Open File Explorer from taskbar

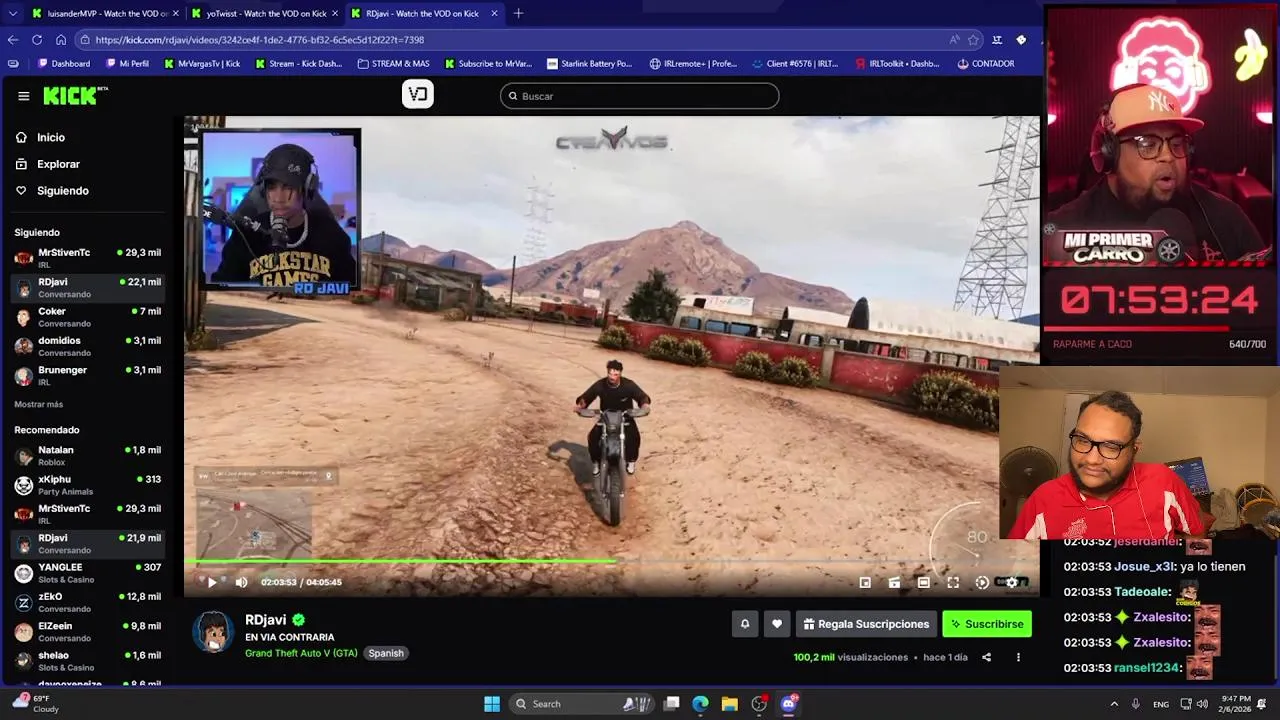pyautogui.click(x=729, y=704)
